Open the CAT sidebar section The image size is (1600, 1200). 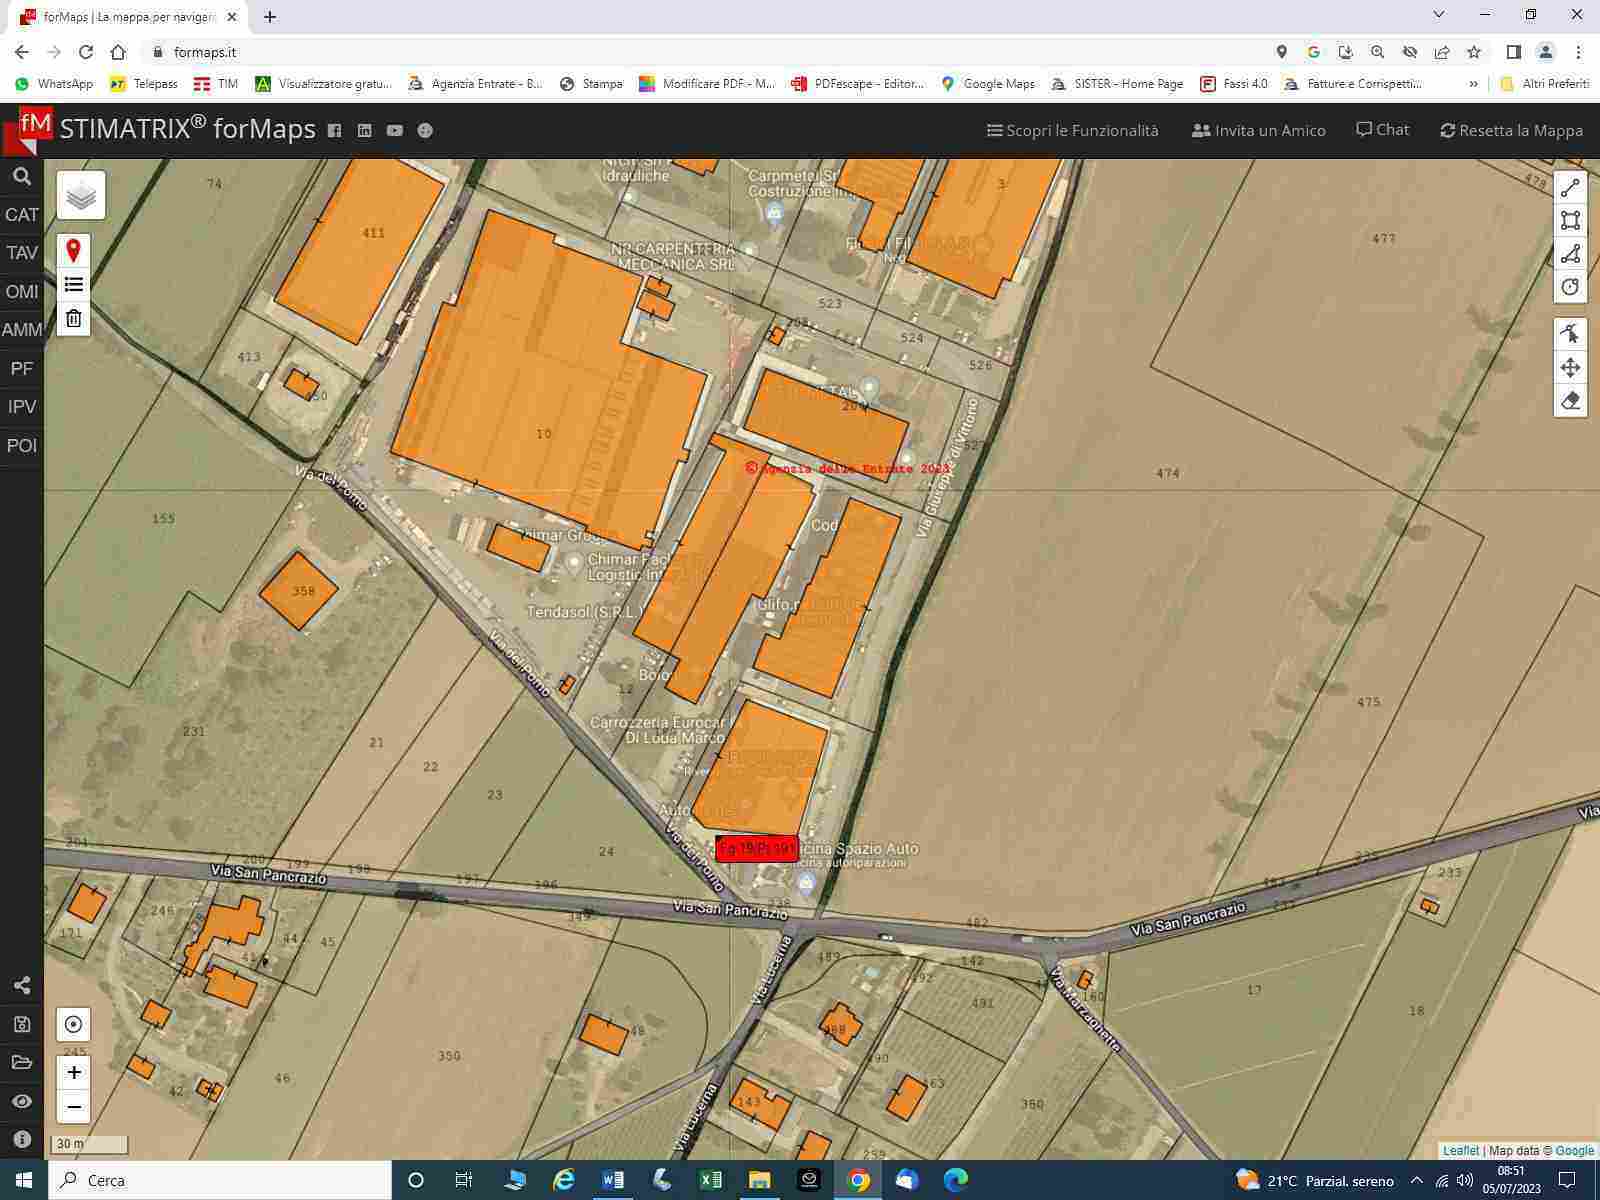point(22,215)
